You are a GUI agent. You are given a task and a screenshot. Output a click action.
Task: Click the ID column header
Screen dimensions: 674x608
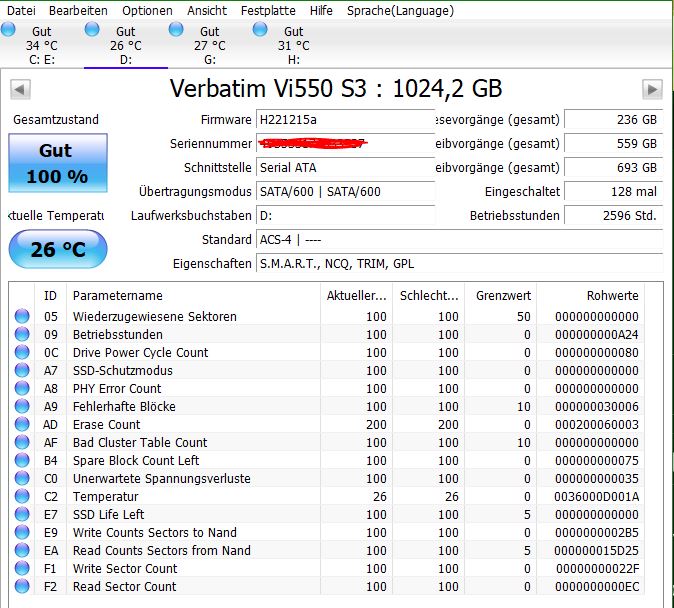pyautogui.click(x=50, y=295)
